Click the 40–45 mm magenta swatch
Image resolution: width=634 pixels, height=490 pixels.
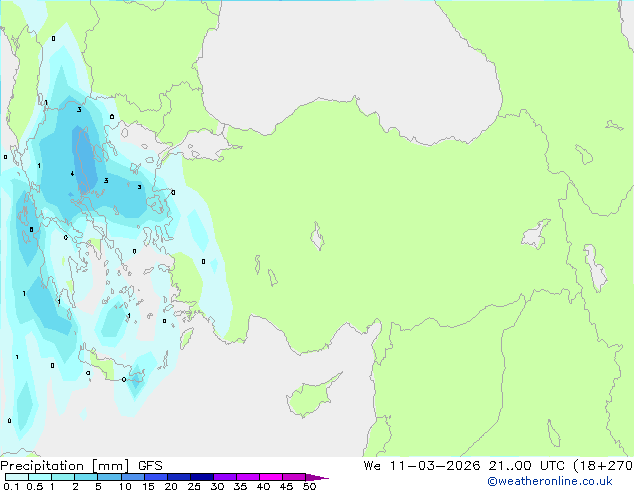click(x=271, y=477)
